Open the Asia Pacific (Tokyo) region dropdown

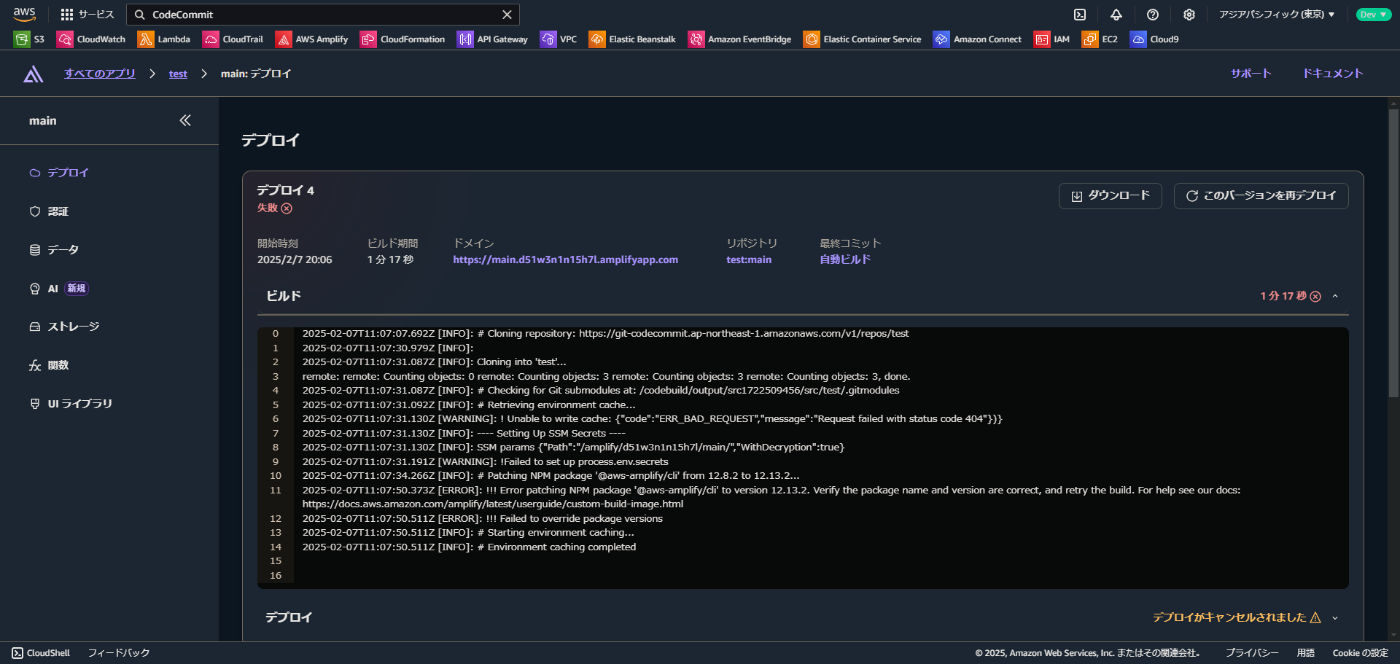pos(1277,15)
